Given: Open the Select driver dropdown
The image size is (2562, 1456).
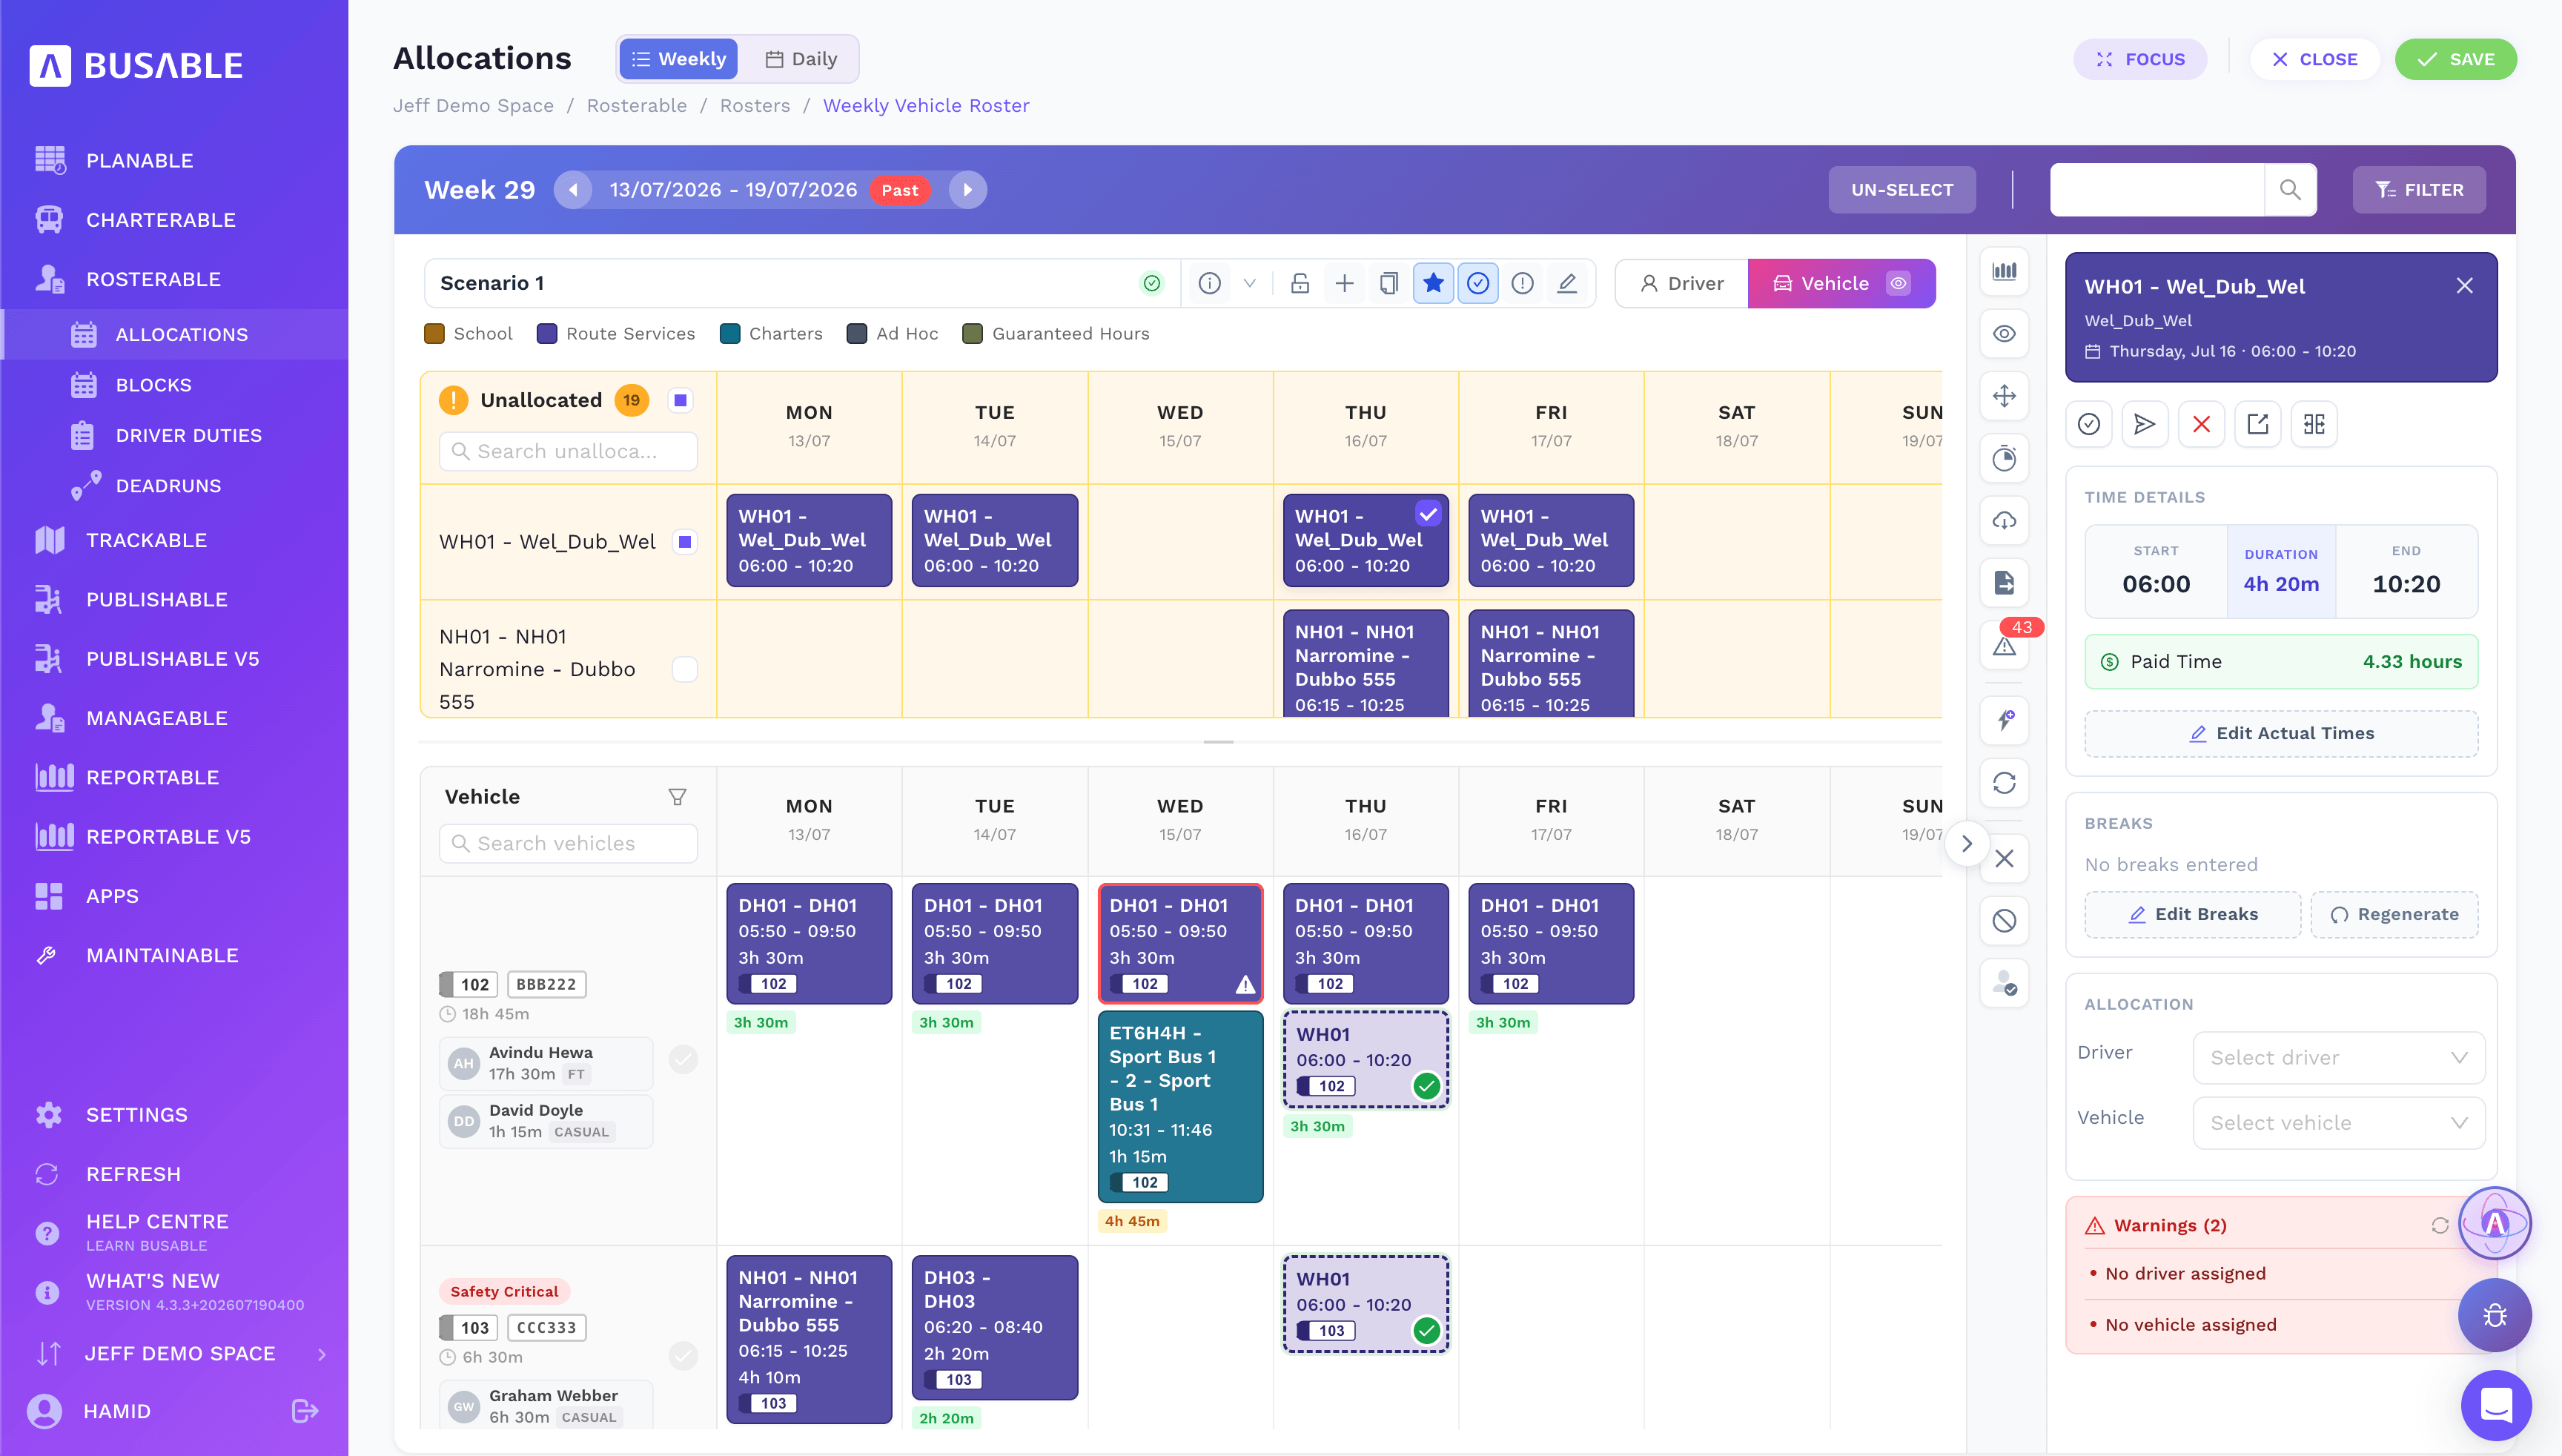Looking at the screenshot, I should pos(2338,1058).
